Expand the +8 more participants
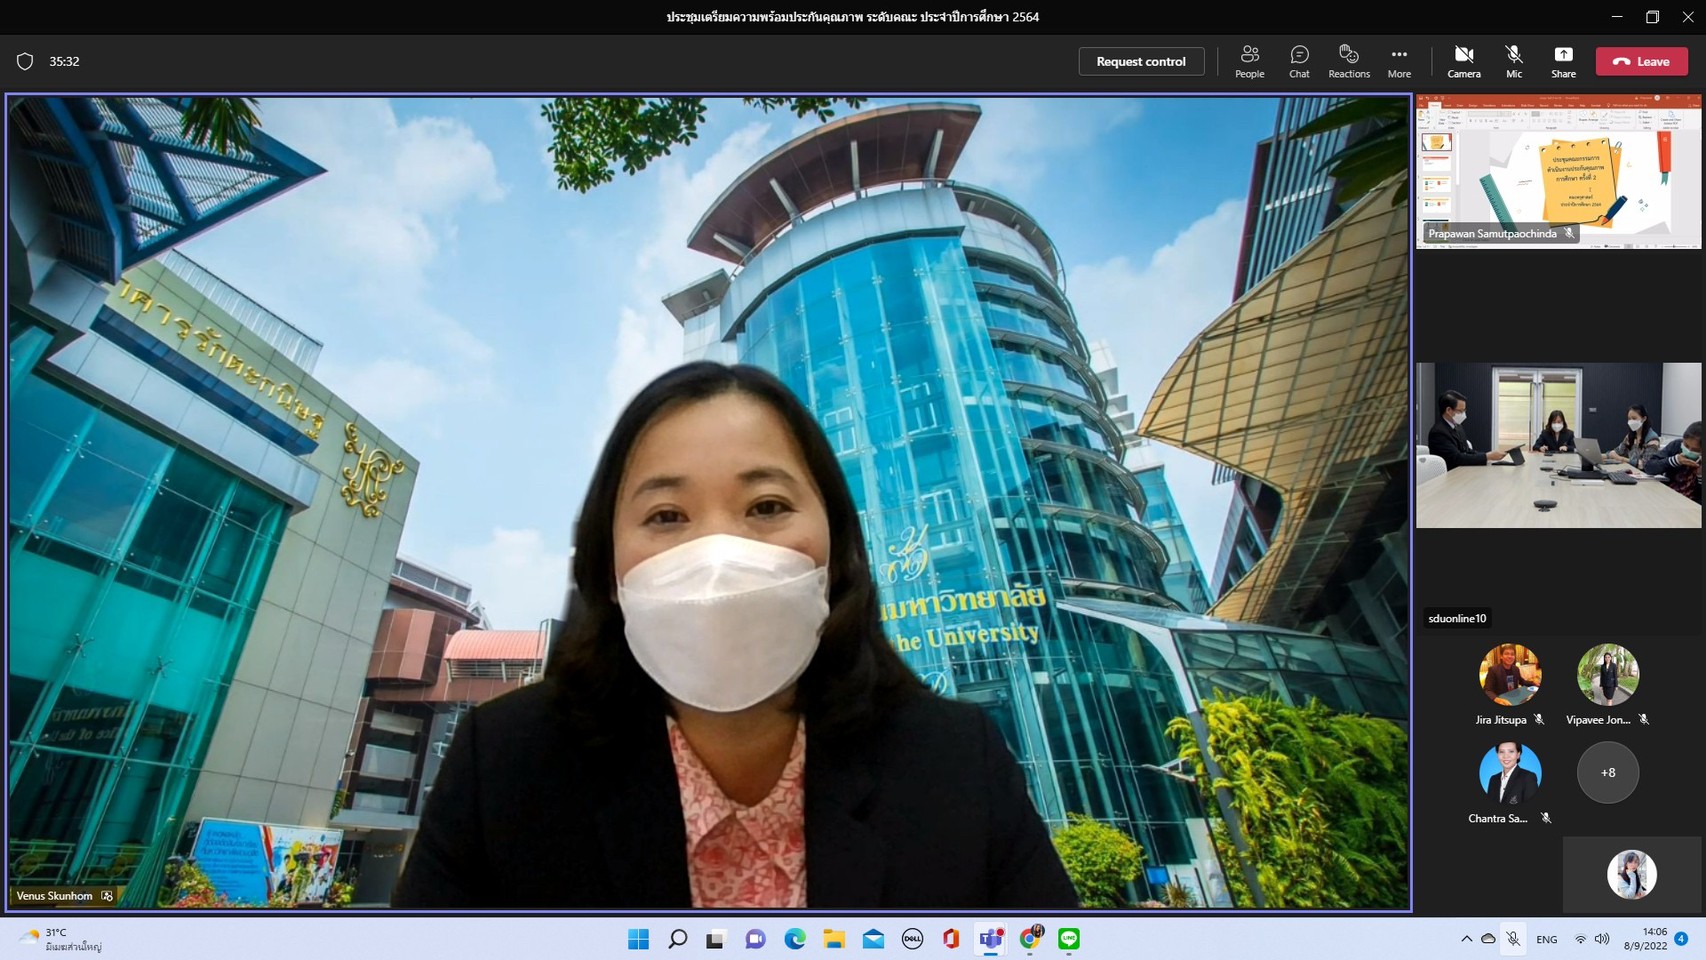Viewport: 1706px width, 960px height. coord(1607,773)
